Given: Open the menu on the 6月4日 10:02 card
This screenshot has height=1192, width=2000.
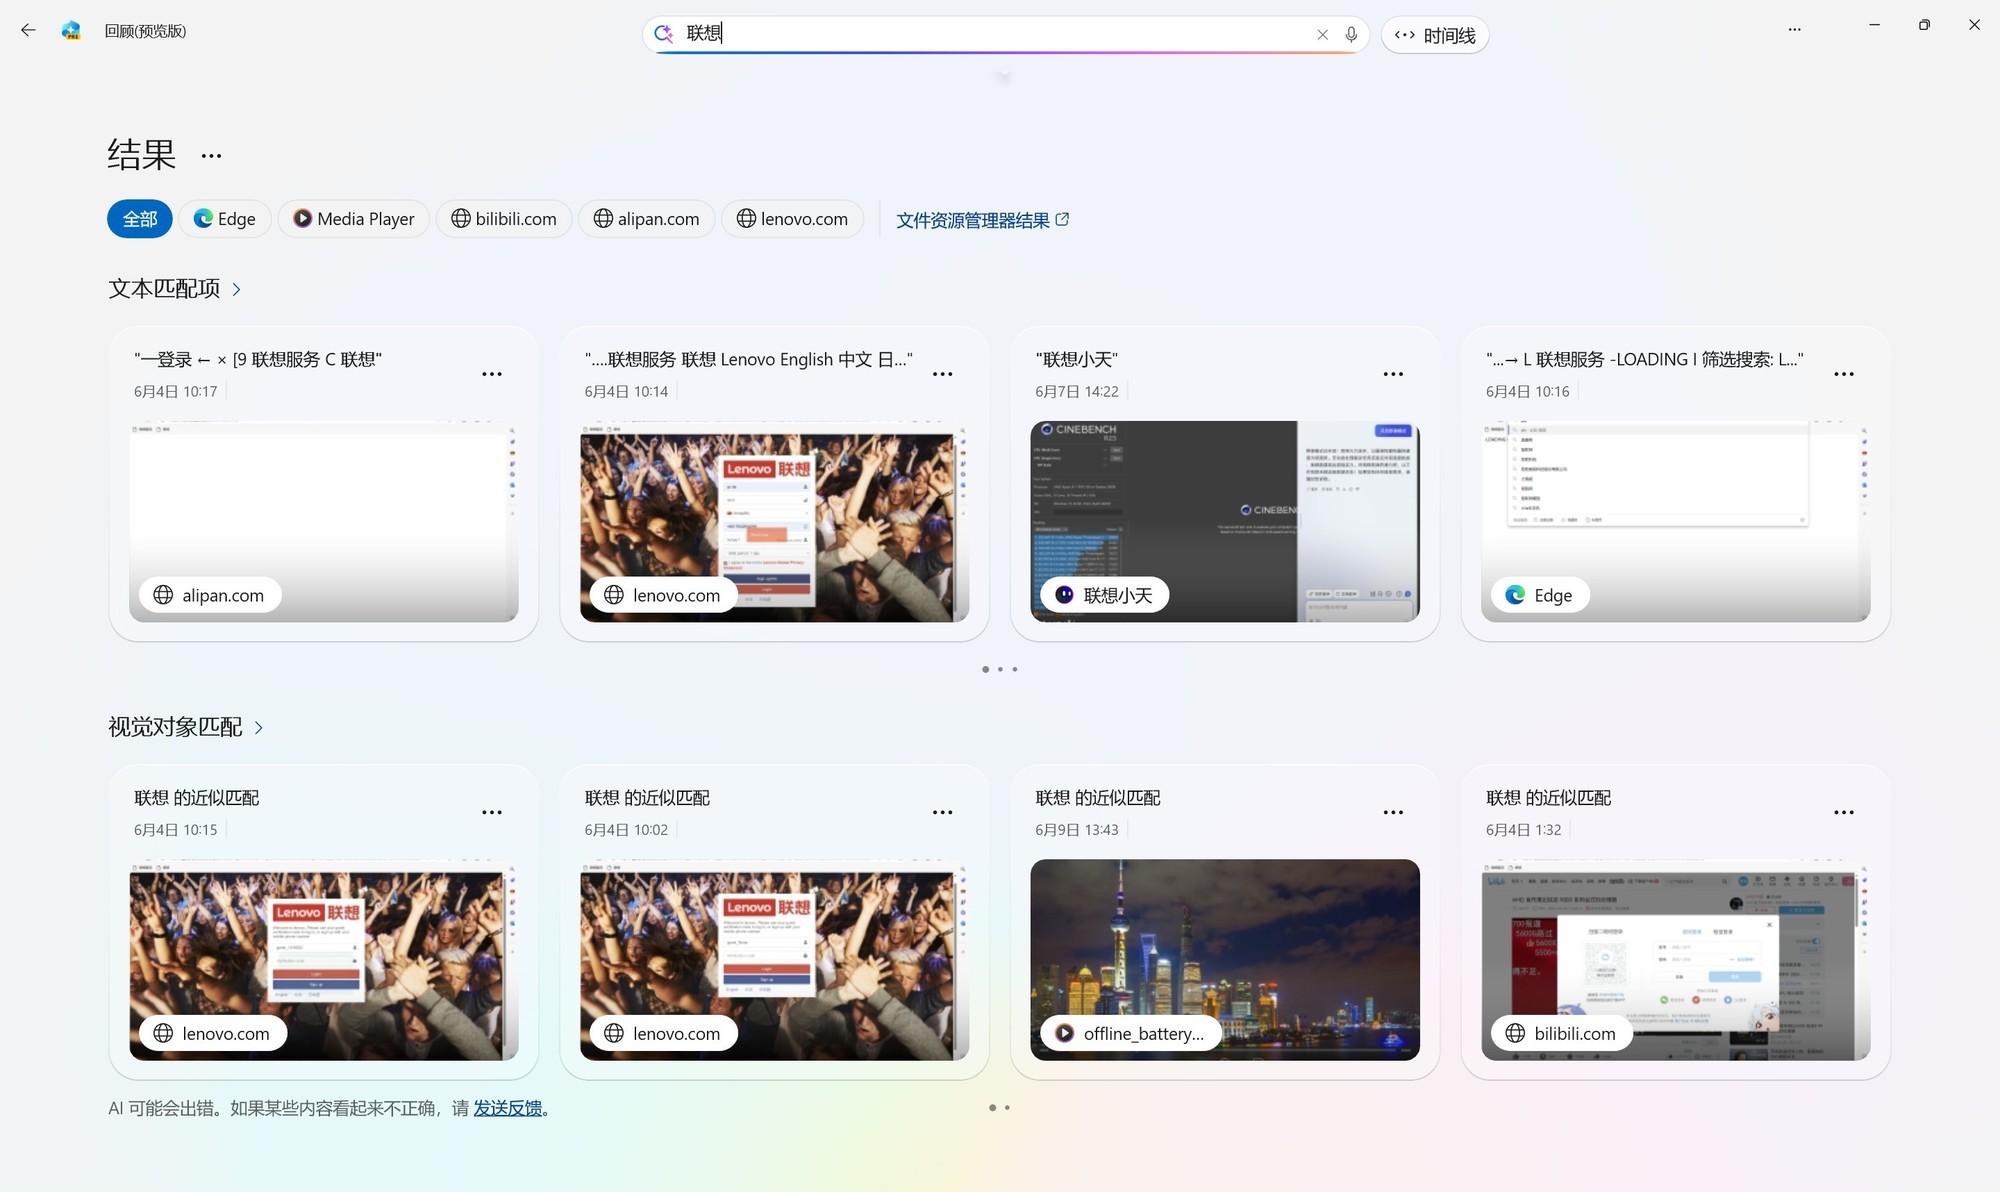Looking at the screenshot, I should [x=943, y=813].
